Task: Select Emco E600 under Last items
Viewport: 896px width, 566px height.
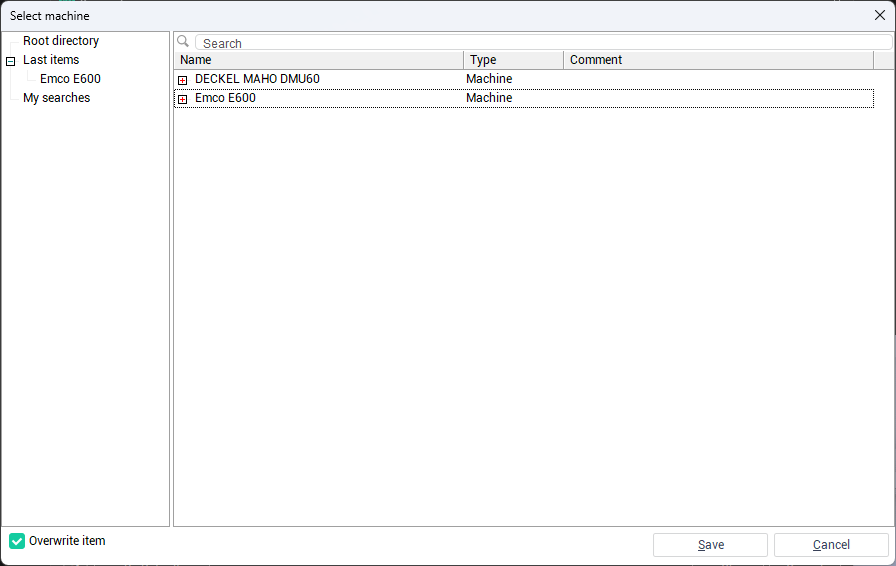Action: coord(70,79)
